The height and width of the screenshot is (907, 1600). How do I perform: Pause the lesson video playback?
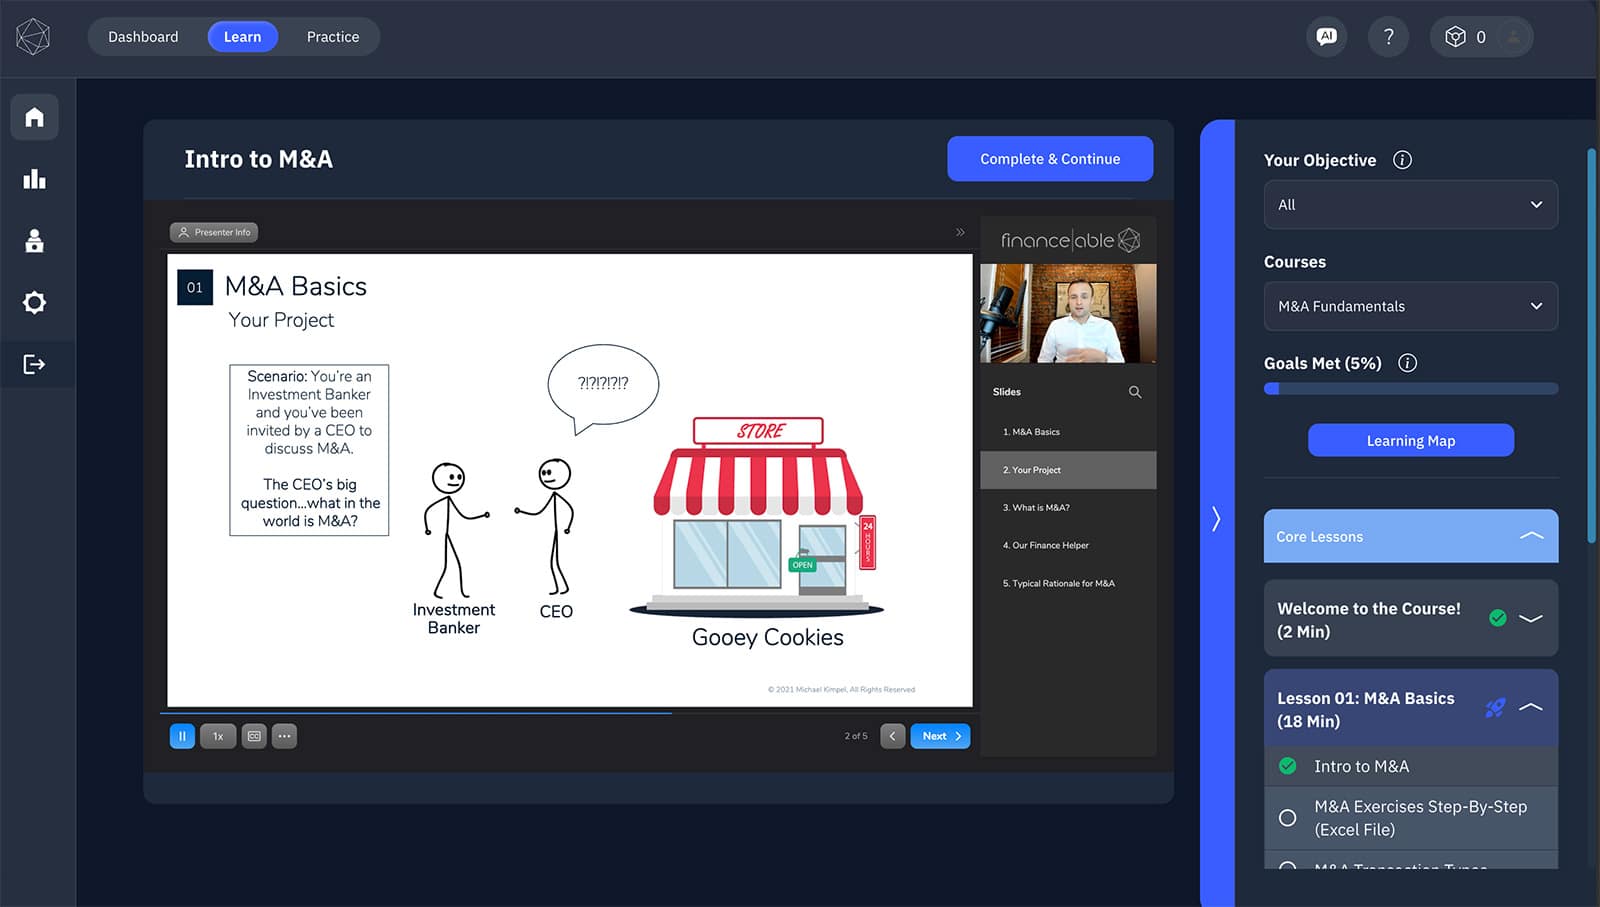182,736
